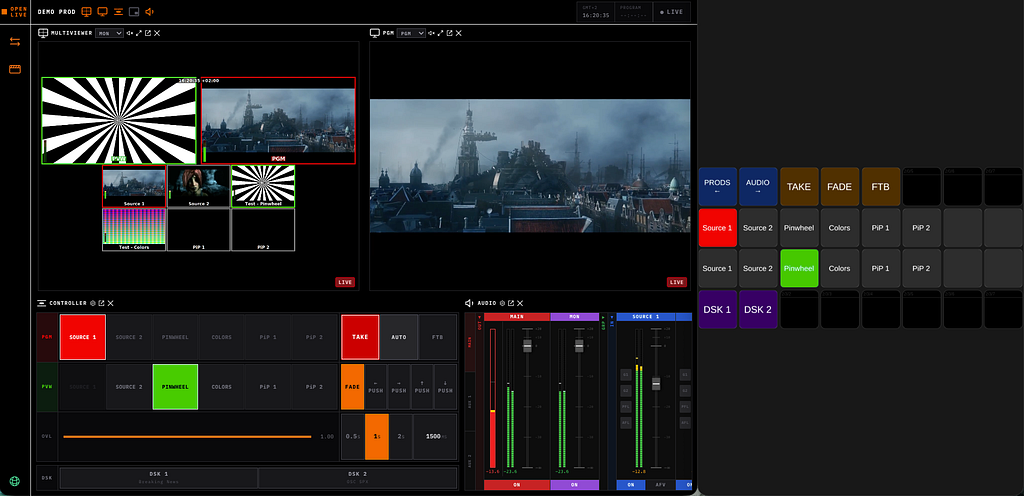This screenshot has width=1024, height=496.
Task: Go to PRODS page on right panel
Action: pyautogui.click(x=718, y=187)
